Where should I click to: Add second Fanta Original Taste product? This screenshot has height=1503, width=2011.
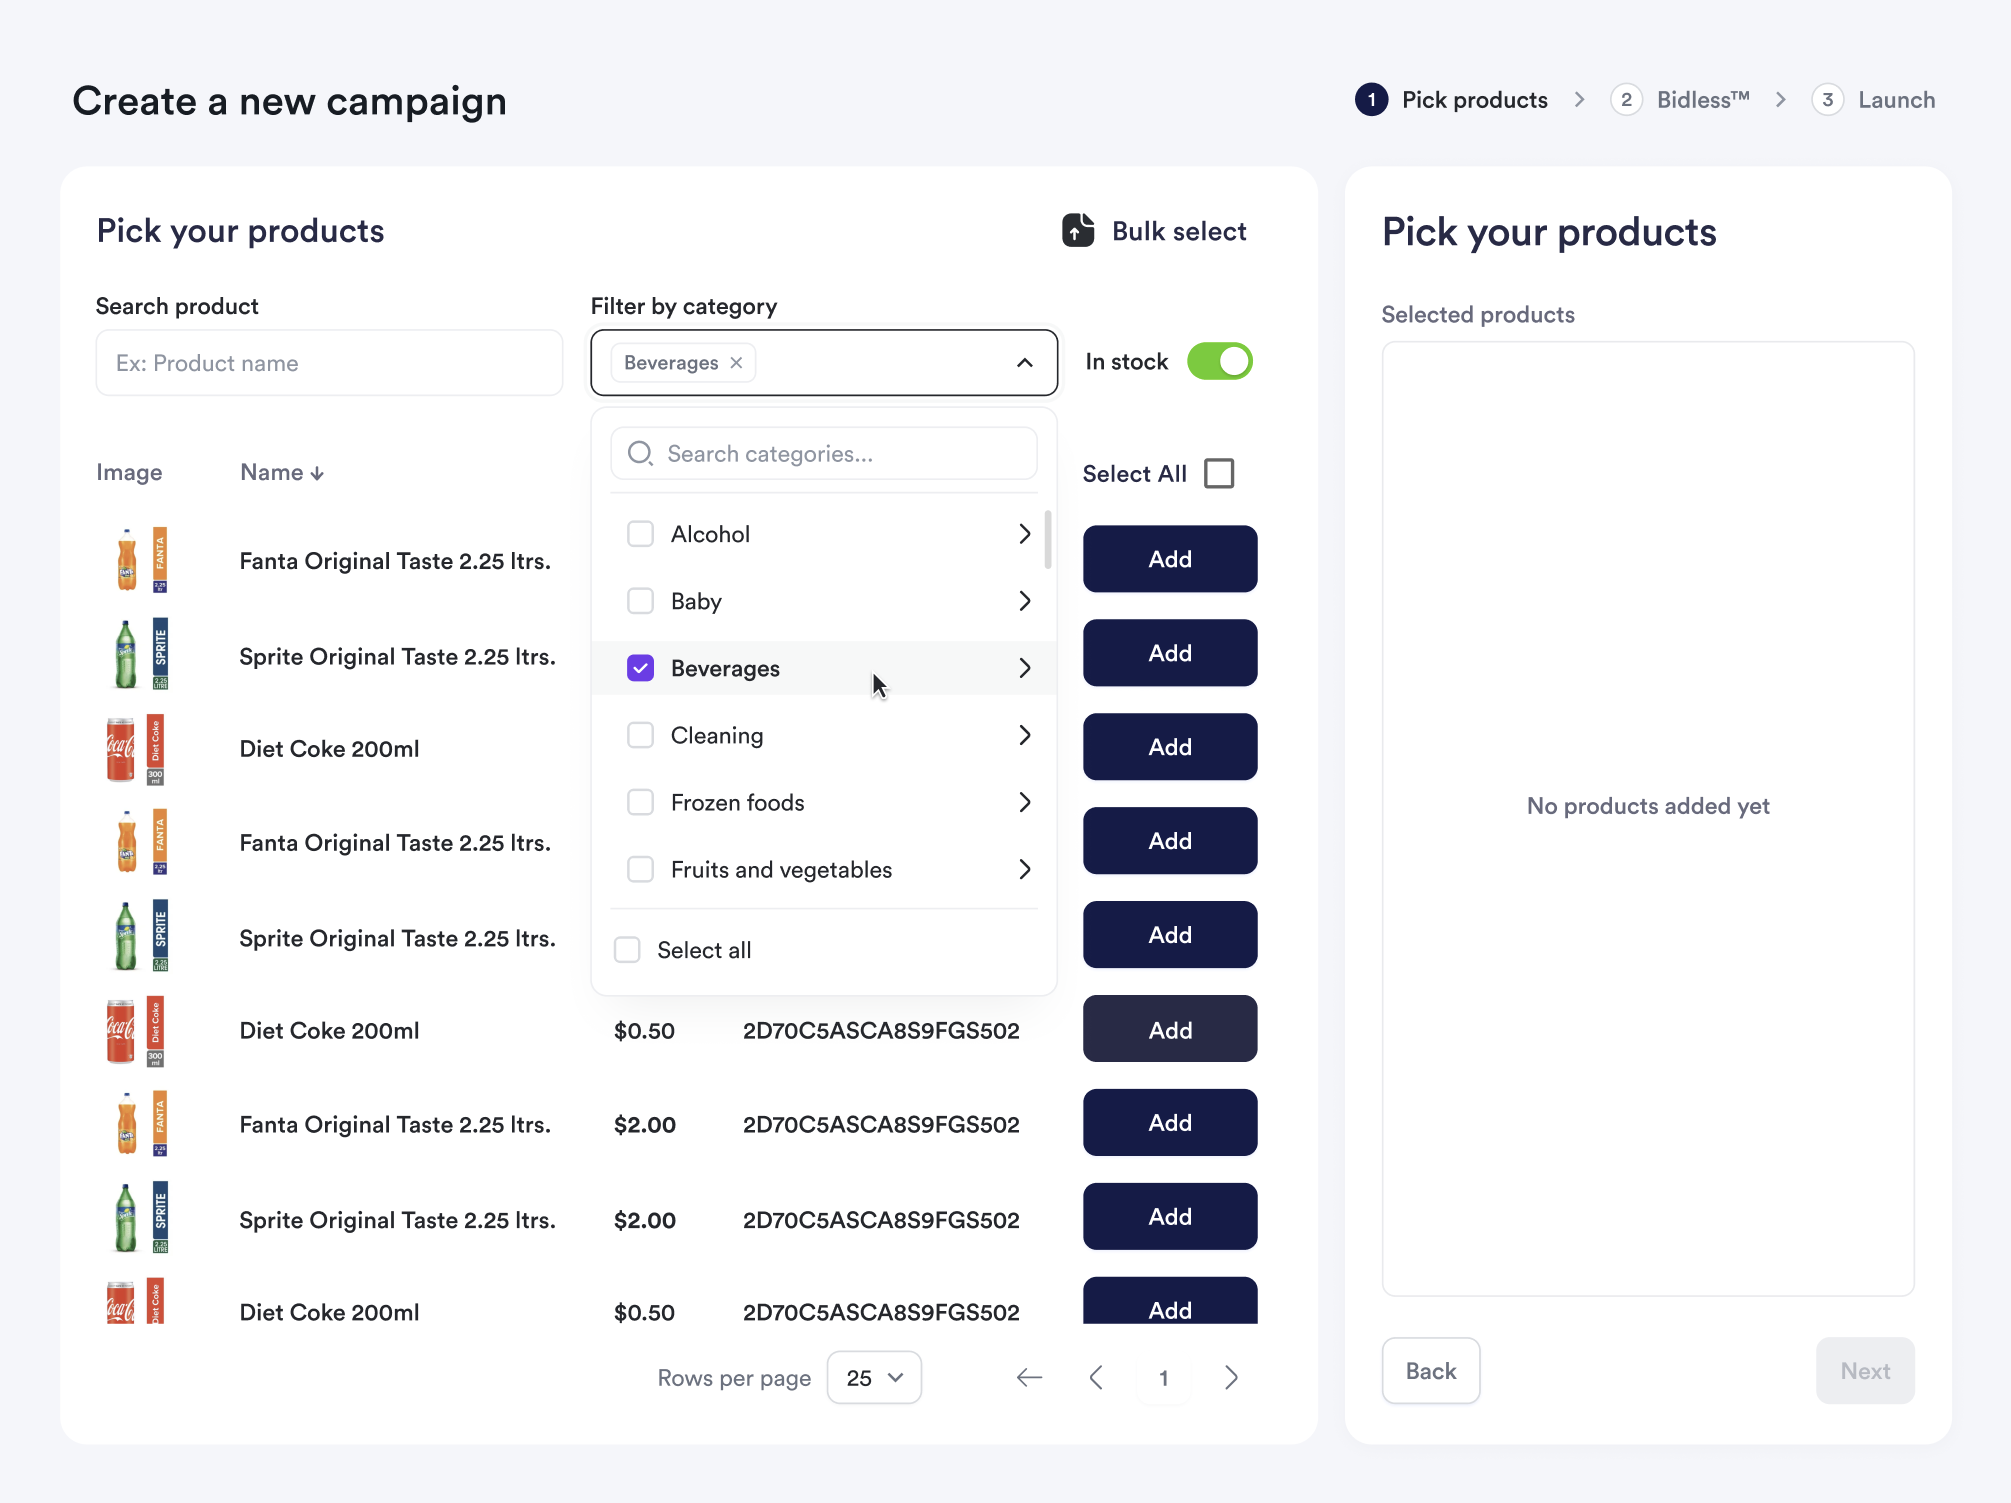1170,841
